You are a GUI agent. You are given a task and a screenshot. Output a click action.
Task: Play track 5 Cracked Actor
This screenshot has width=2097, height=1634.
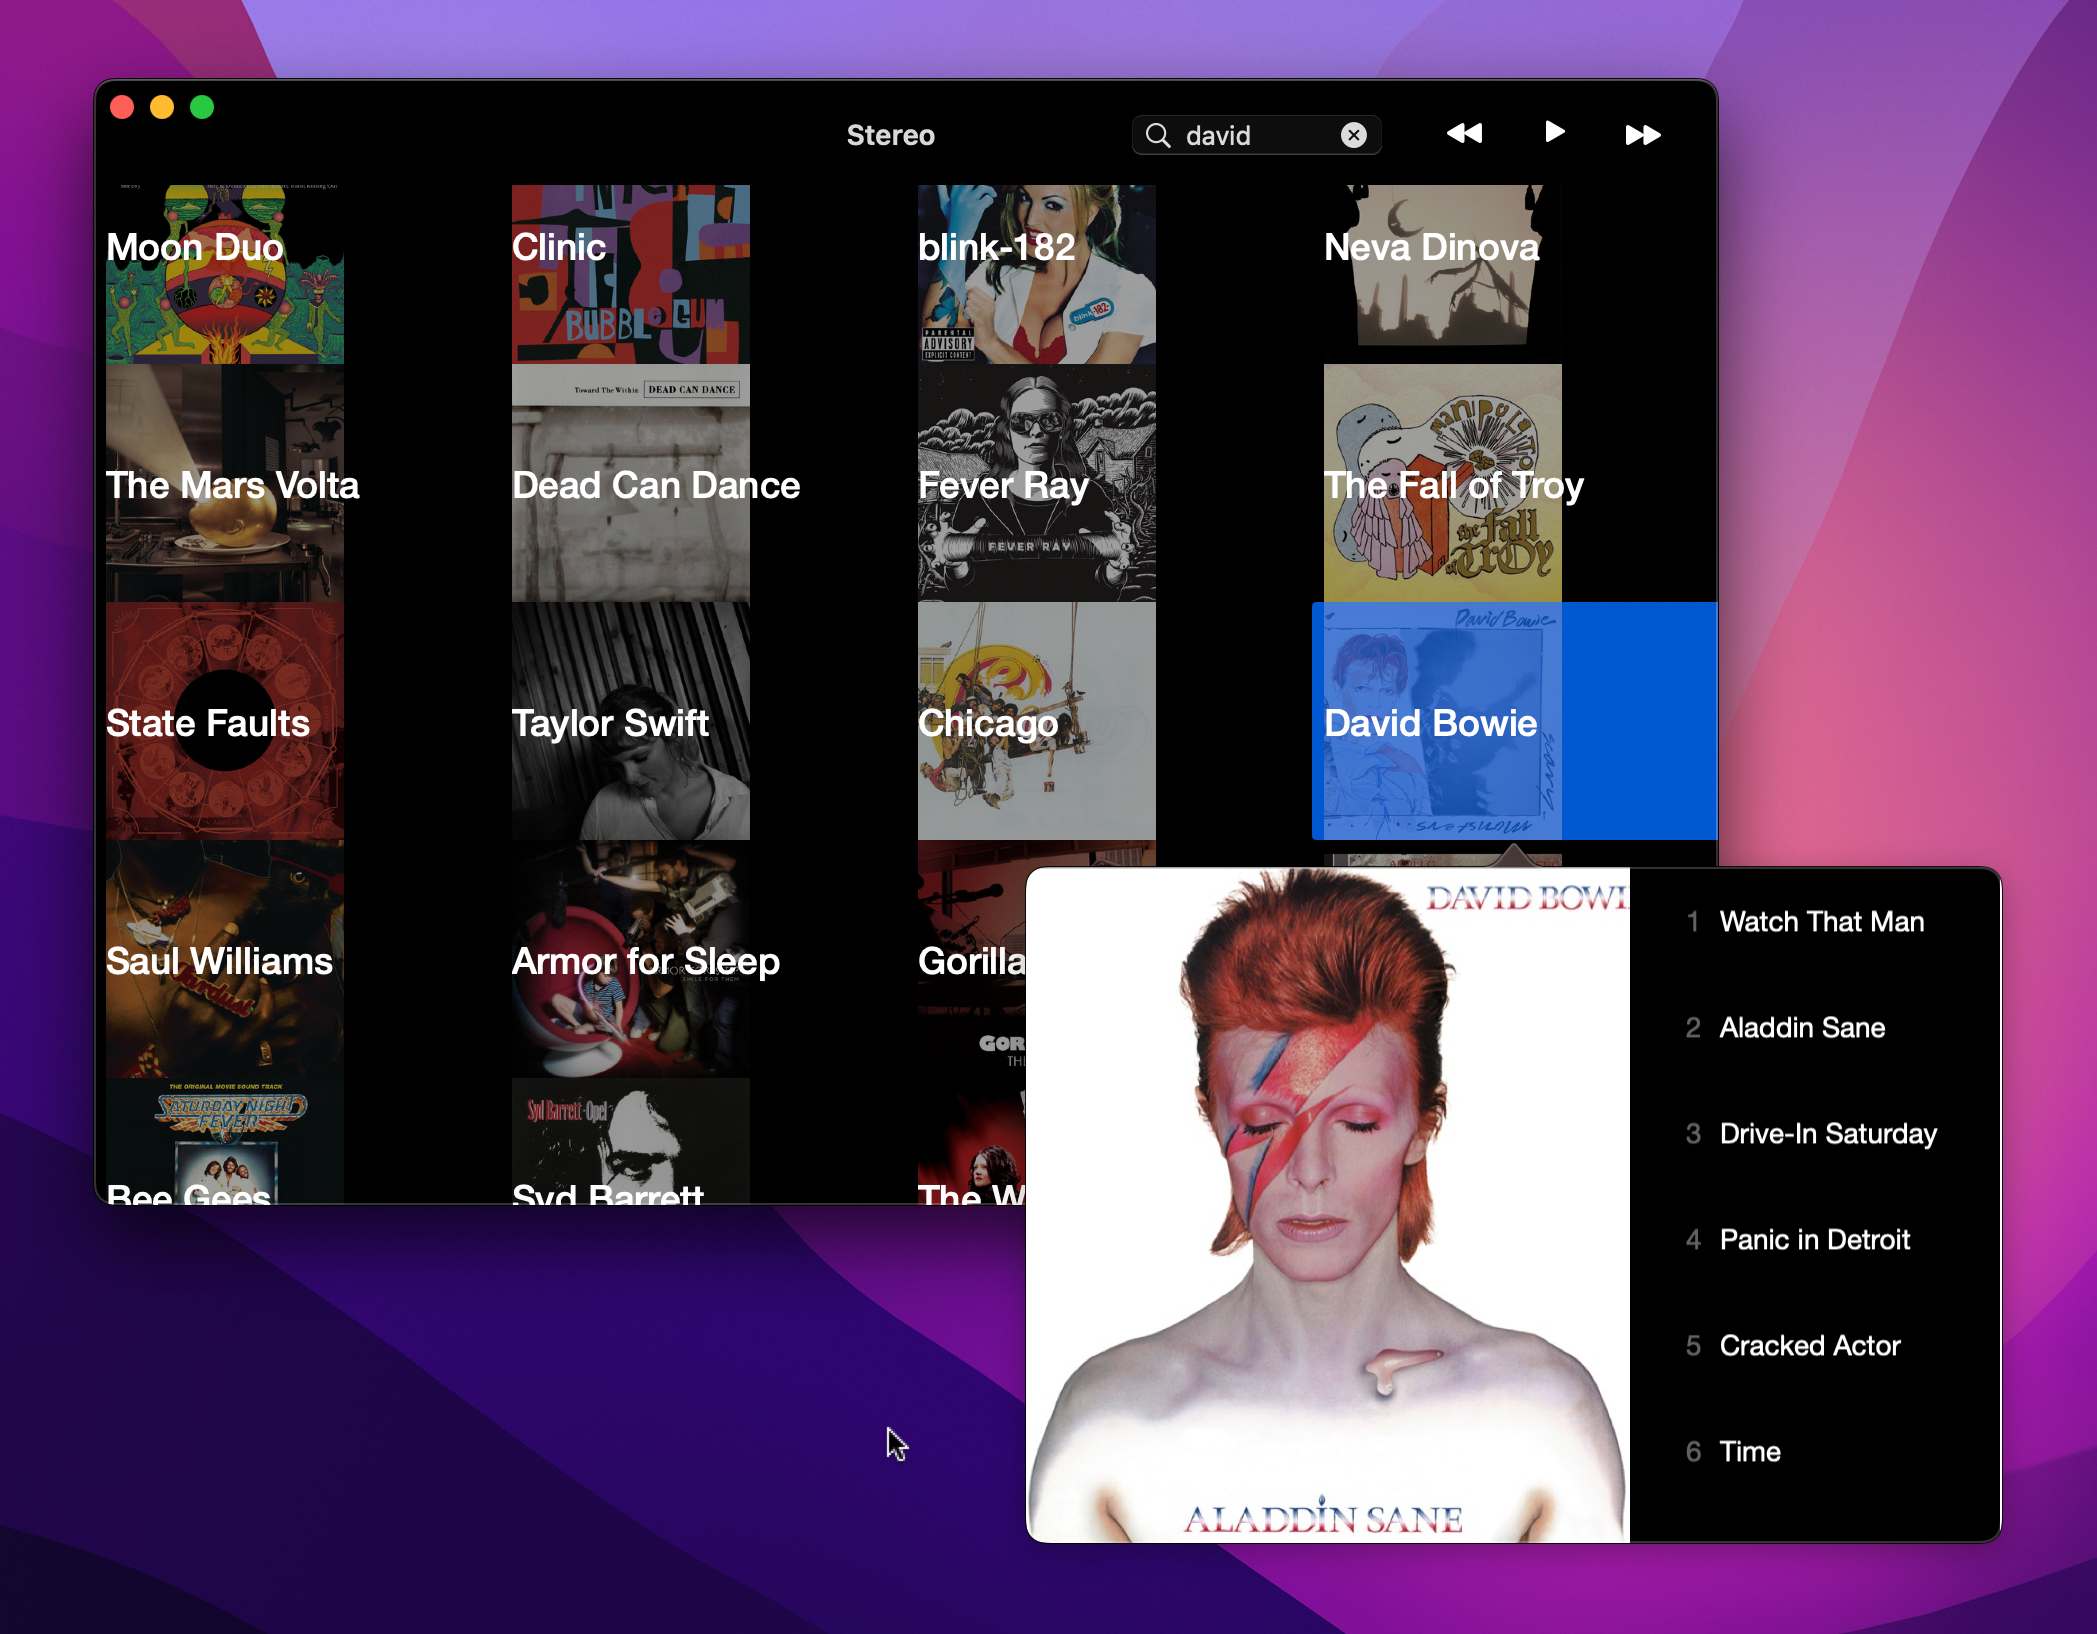(1814, 1345)
